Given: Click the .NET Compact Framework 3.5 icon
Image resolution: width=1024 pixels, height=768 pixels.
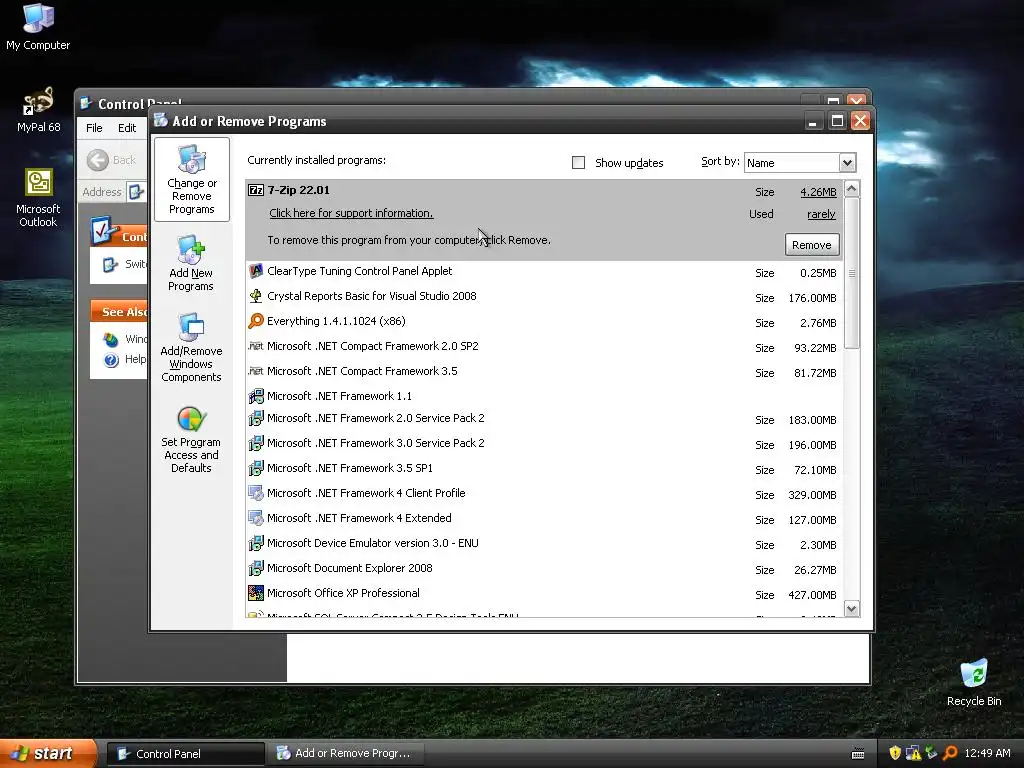Looking at the screenshot, I should [256, 371].
